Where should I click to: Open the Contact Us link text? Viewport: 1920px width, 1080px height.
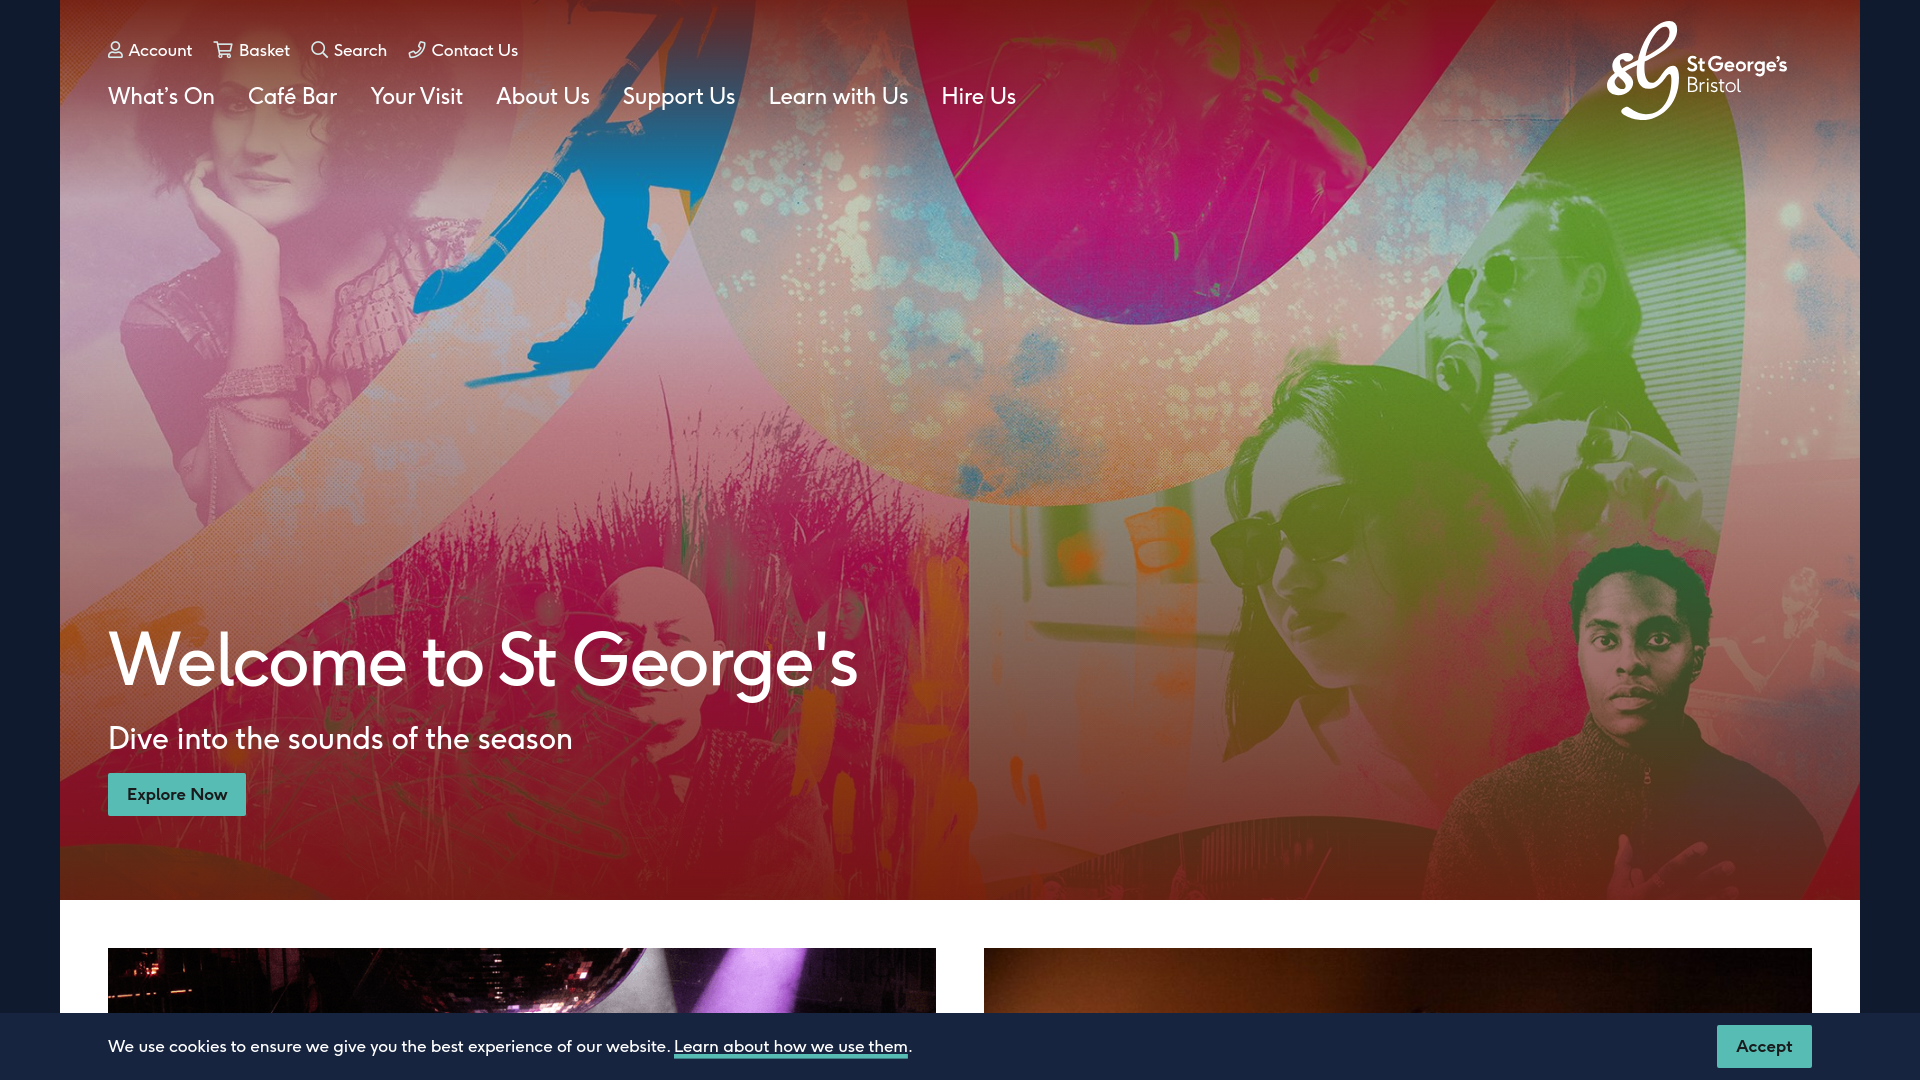(x=475, y=50)
